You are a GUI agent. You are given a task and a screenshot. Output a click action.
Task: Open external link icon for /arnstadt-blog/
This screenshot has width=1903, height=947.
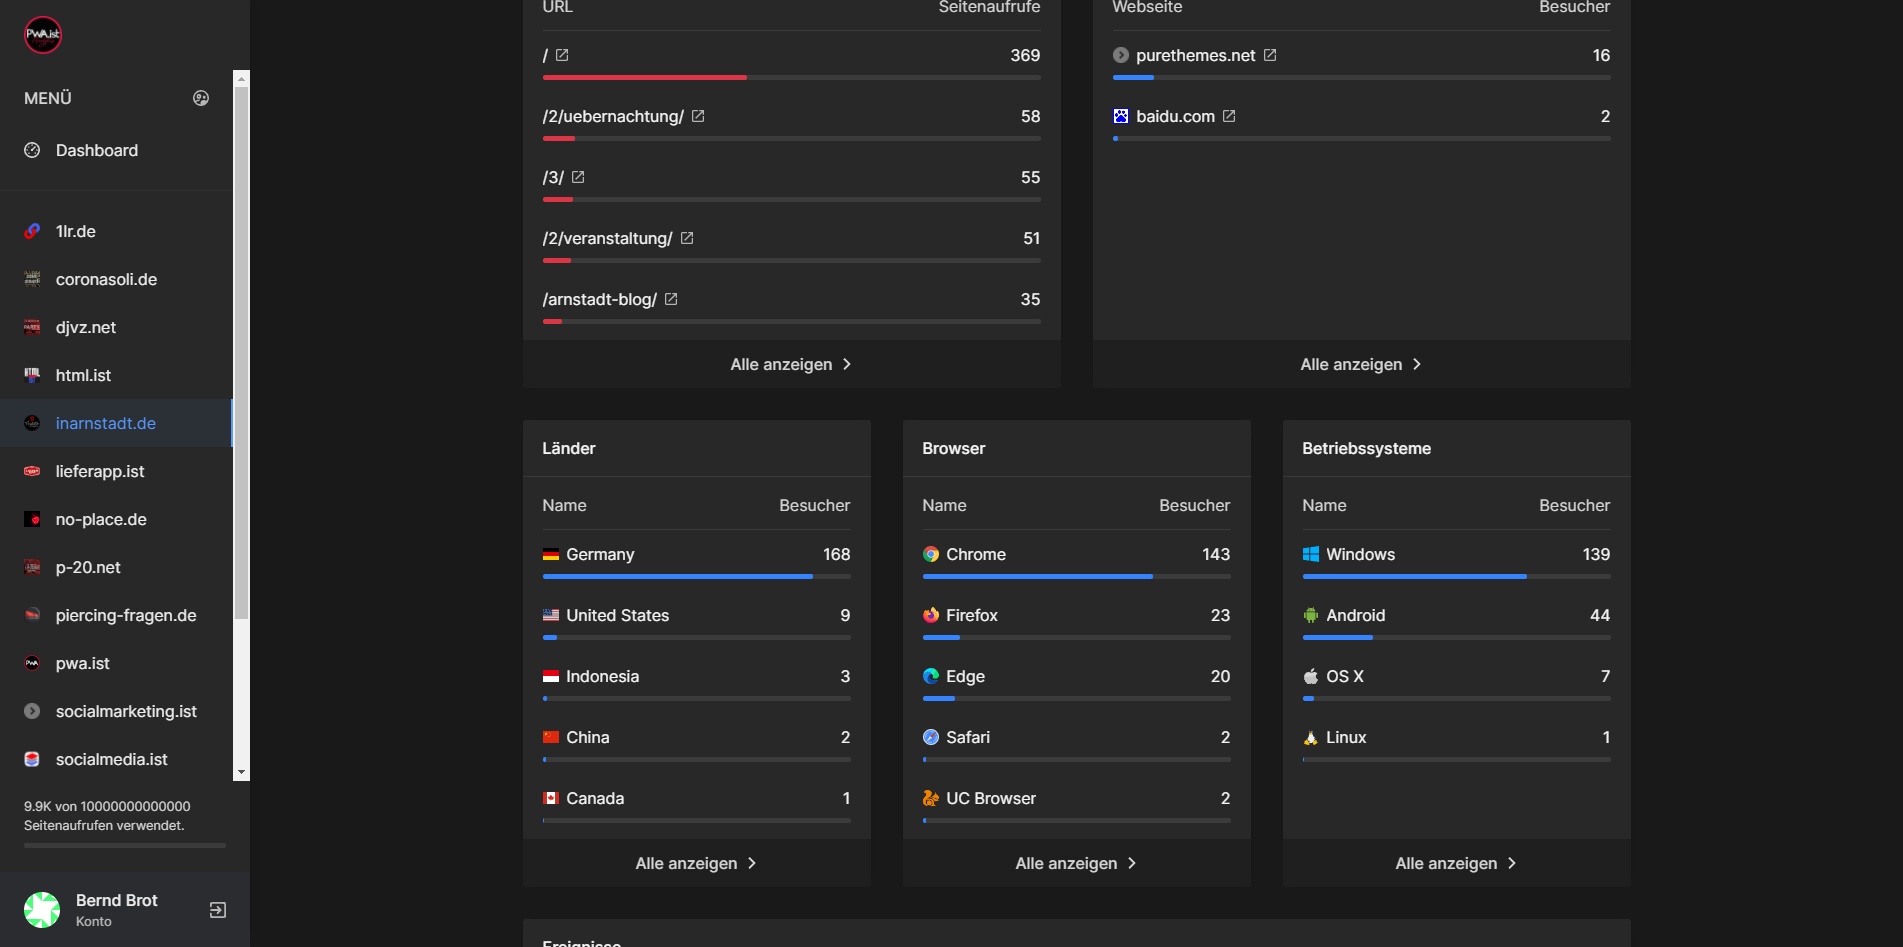point(671,299)
